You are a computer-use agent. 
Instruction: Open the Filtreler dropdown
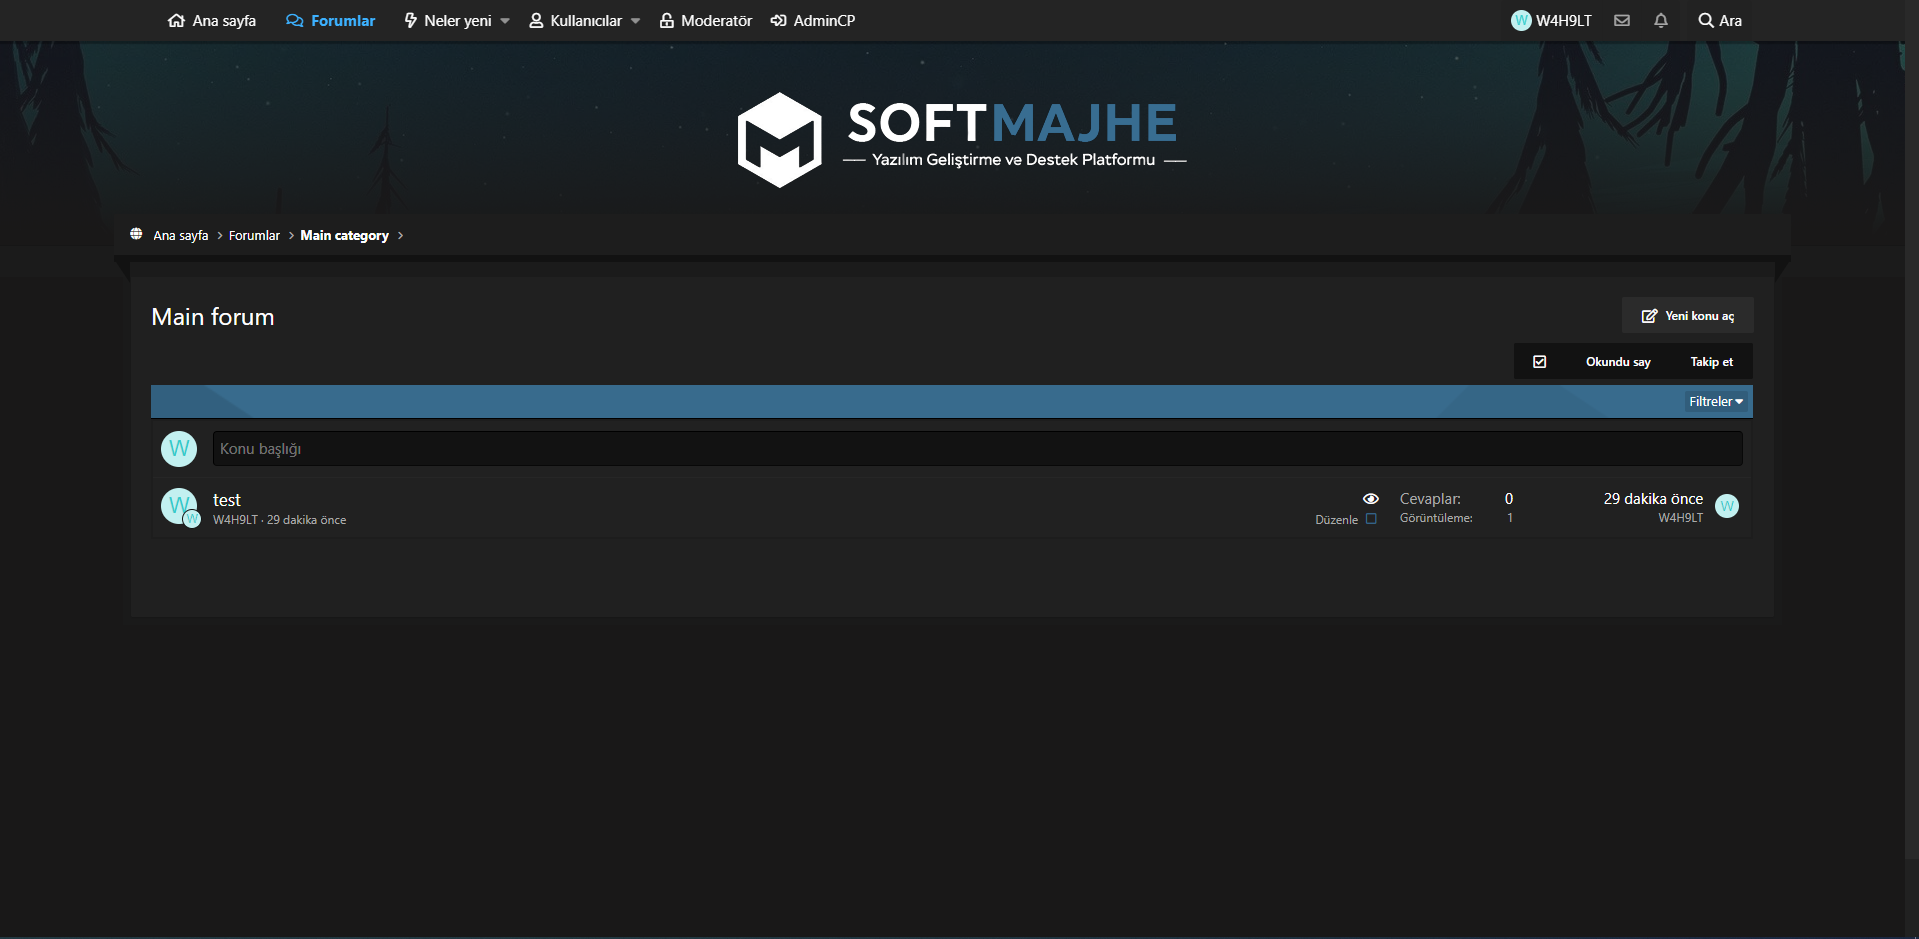point(1714,401)
